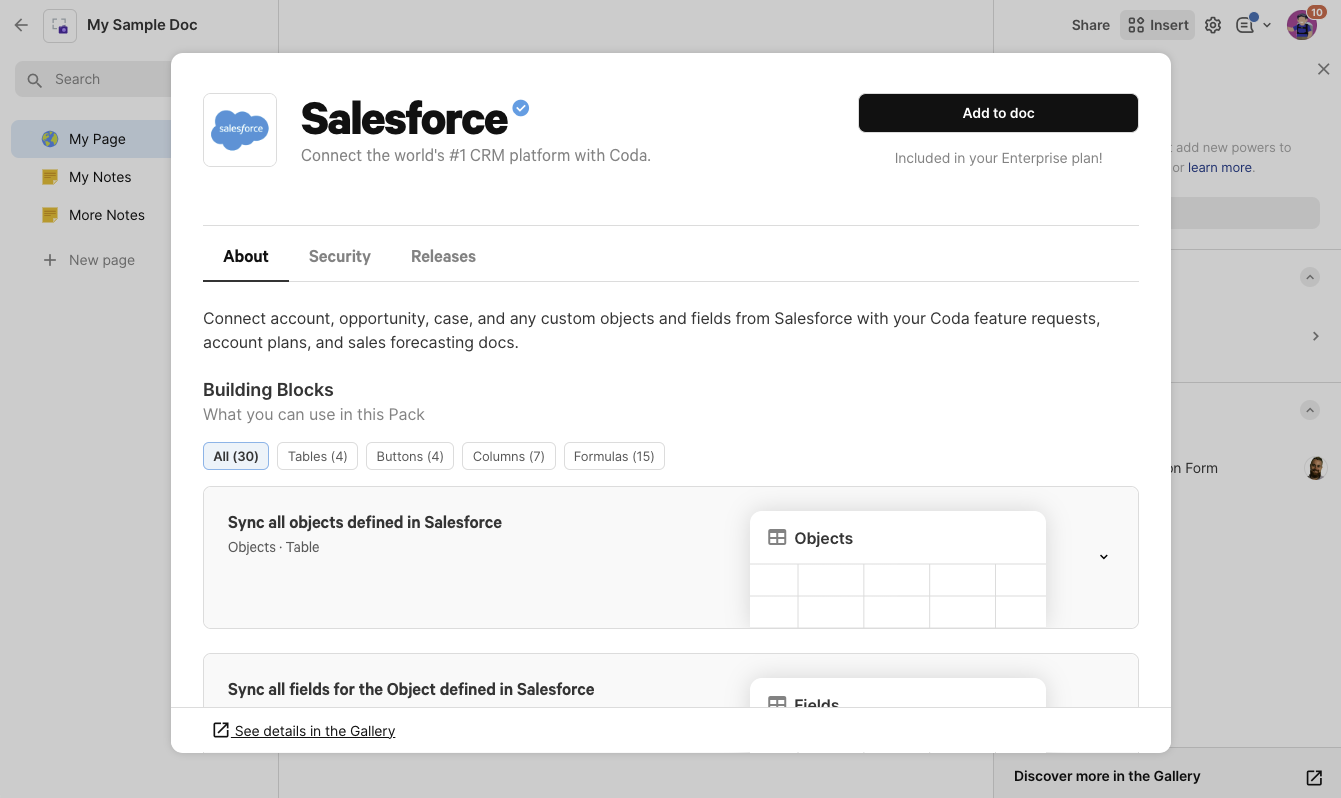Open the comments icon in top bar
This screenshot has width=1341, height=798.
(1245, 25)
